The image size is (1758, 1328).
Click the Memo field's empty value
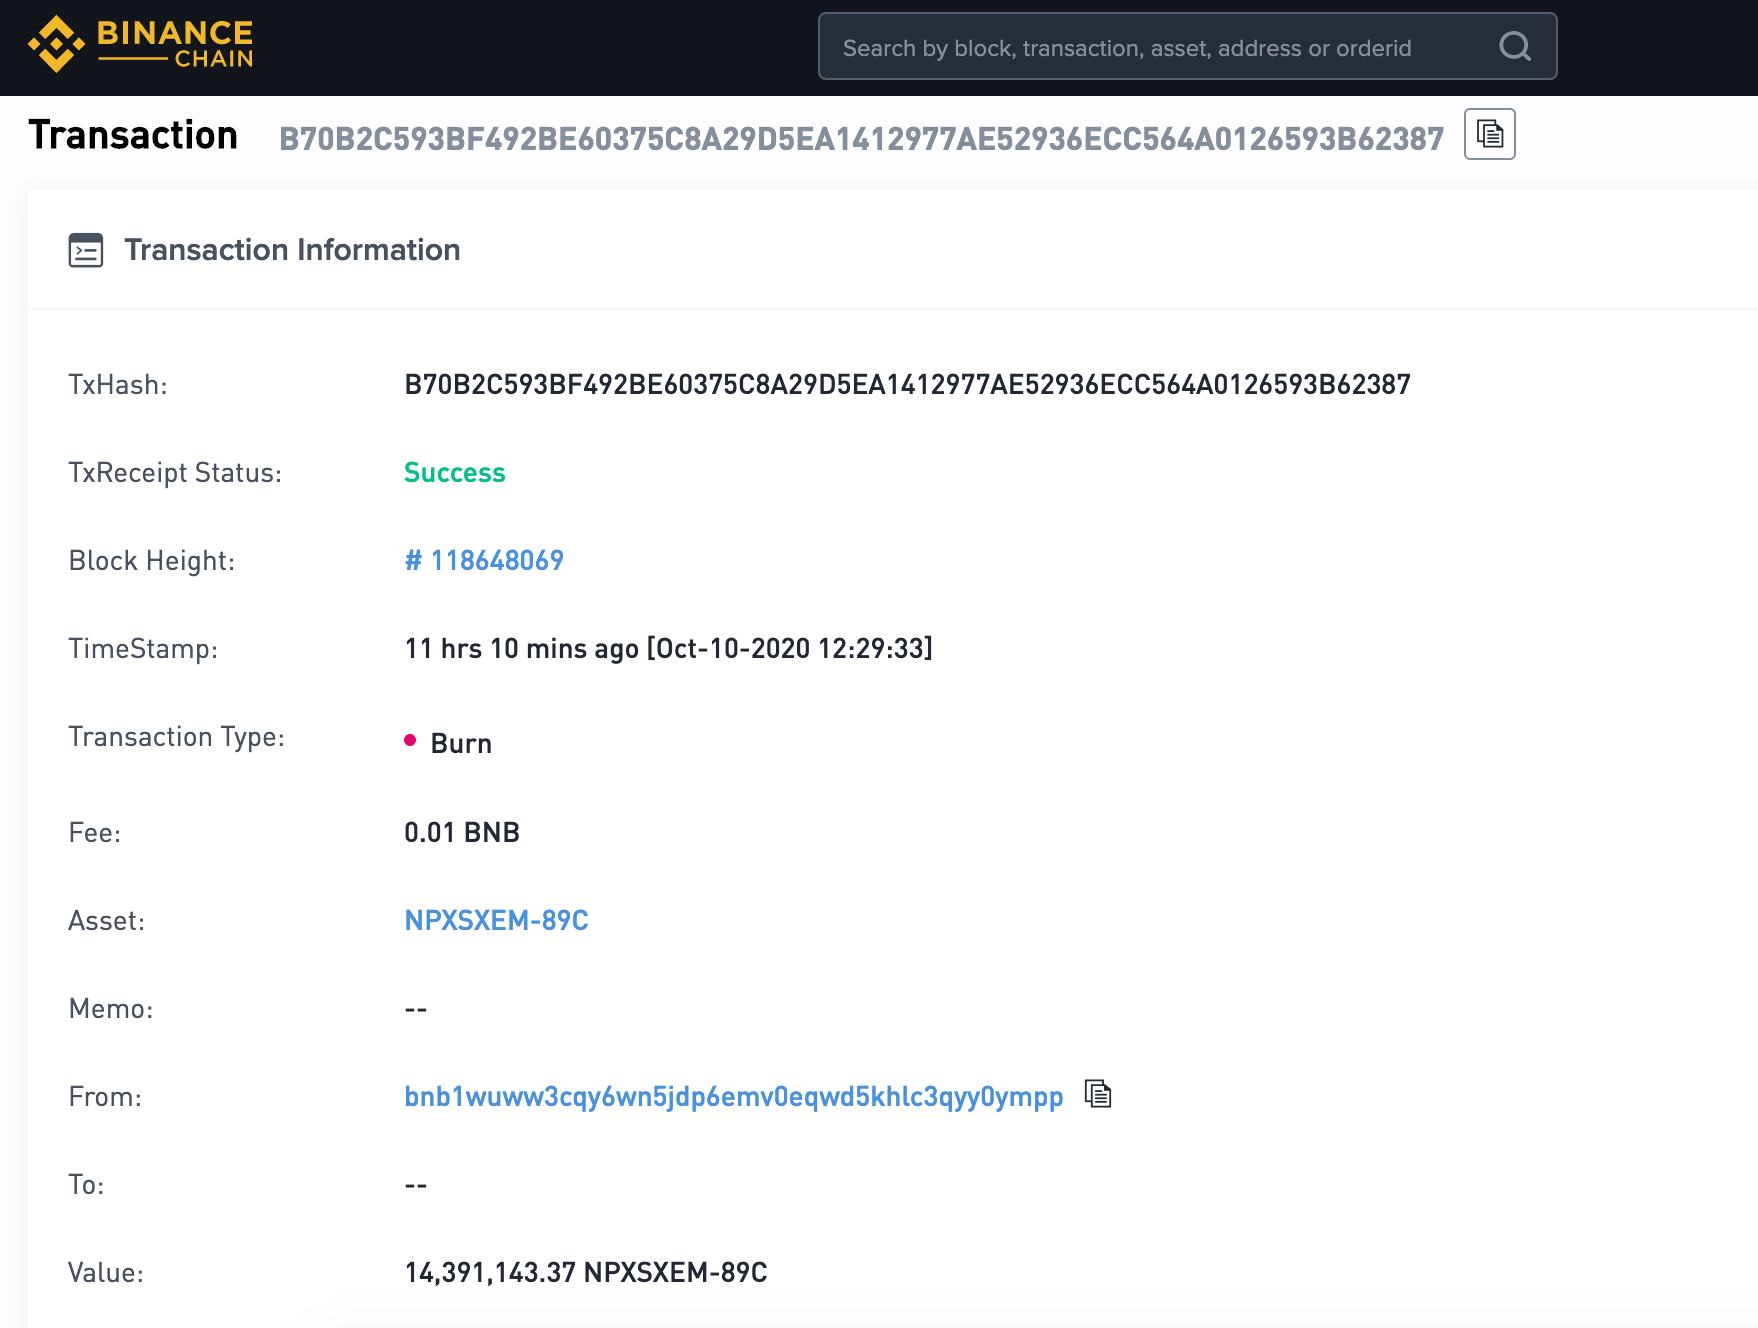(416, 1009)
